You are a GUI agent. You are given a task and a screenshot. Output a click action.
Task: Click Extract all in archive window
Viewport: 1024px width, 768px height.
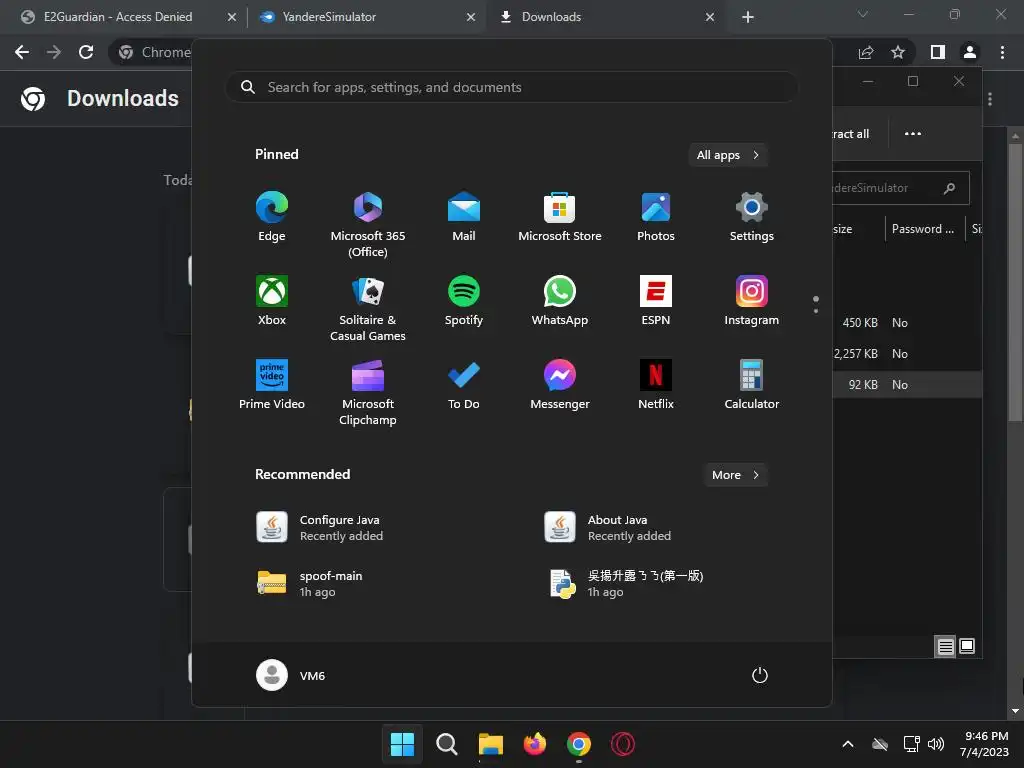point(850,134)
